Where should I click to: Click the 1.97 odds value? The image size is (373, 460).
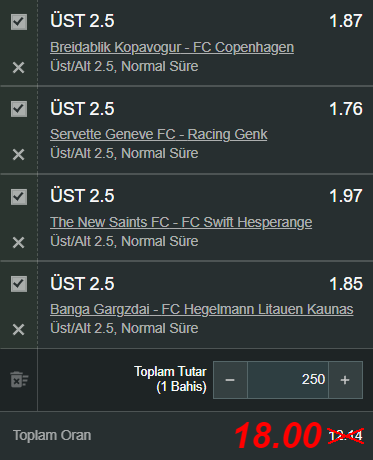[x=346, y=196]
